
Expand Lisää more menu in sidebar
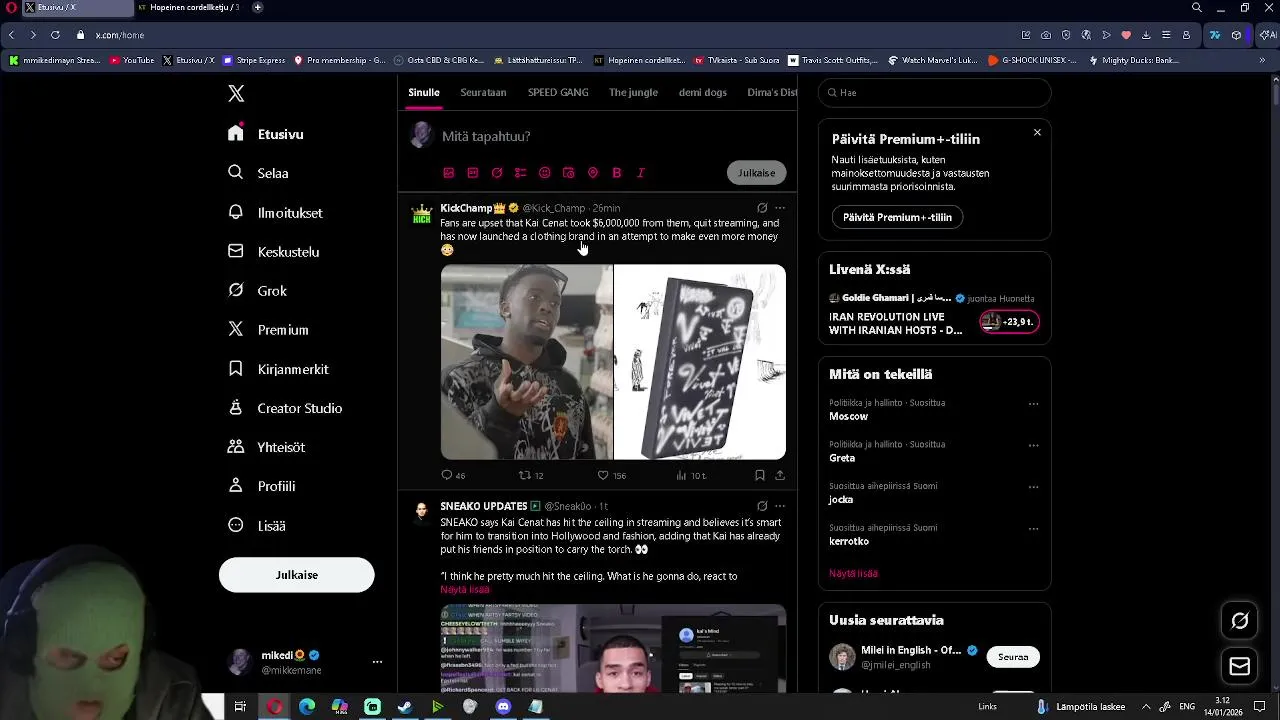click(x=256, y=525)
